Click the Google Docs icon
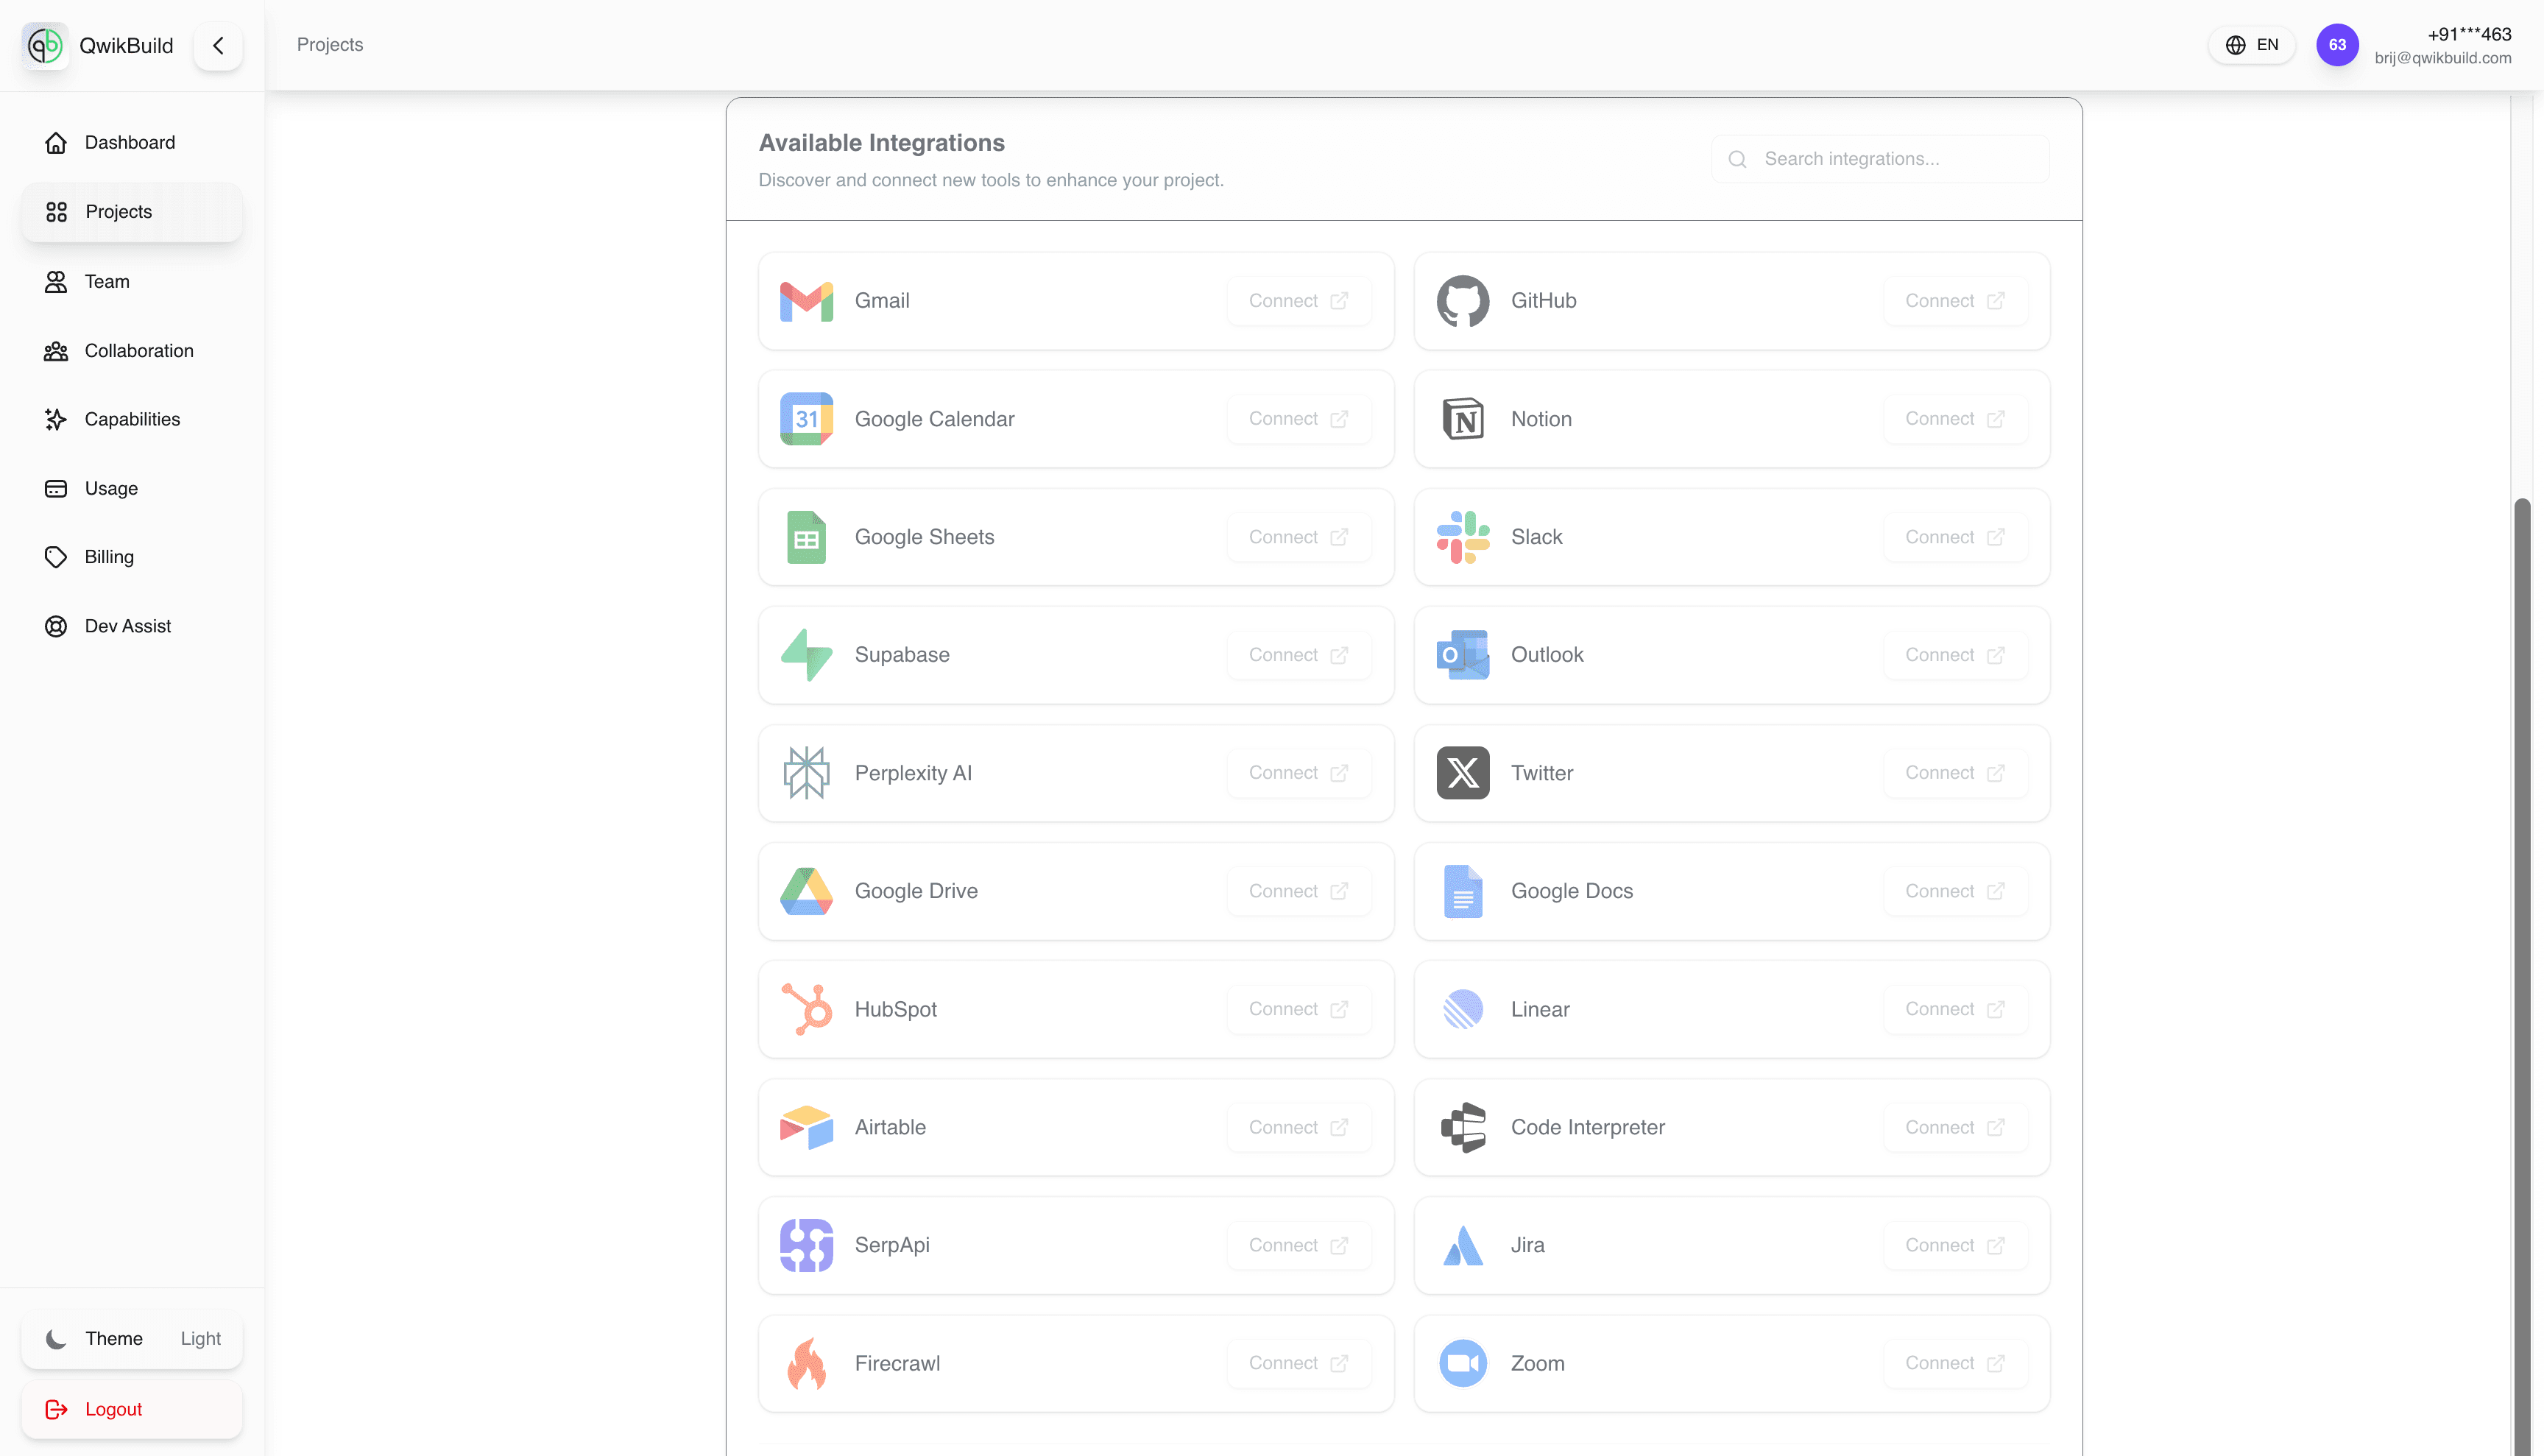 point(1462,891)
